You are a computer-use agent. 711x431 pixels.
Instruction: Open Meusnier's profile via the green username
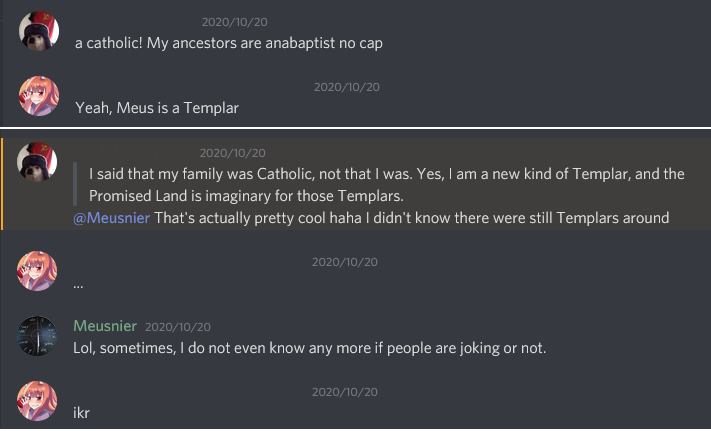(106, 326)
